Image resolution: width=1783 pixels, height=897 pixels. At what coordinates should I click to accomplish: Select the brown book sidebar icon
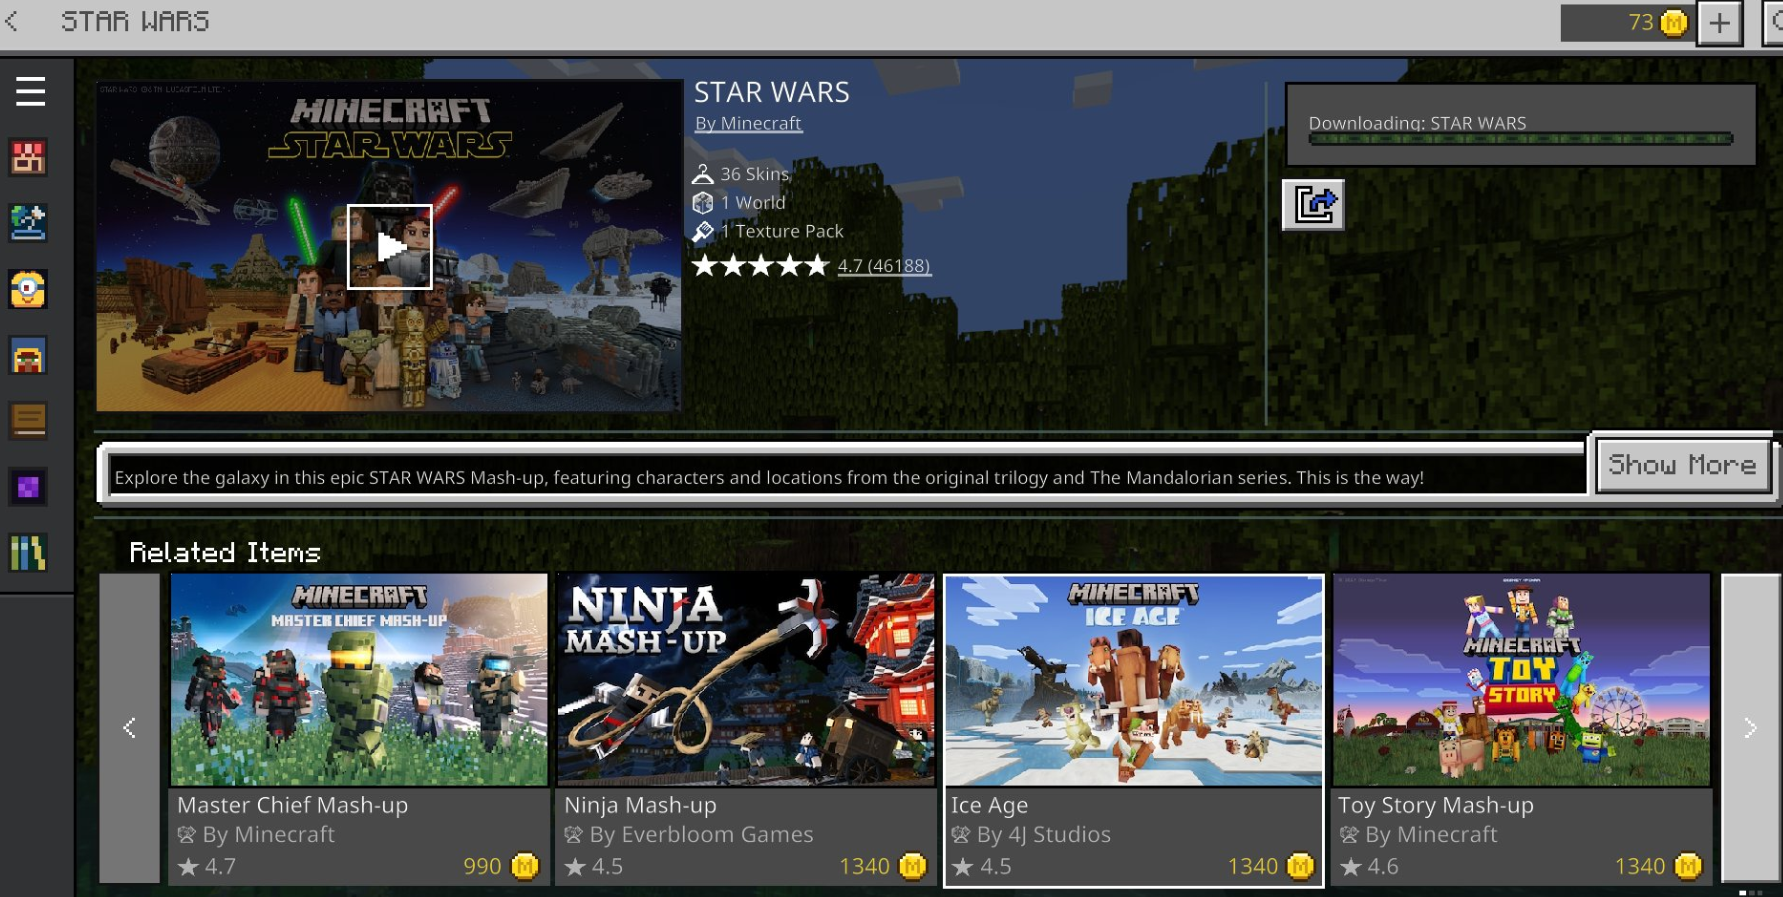pyautogui.click(x=28, y=421)
